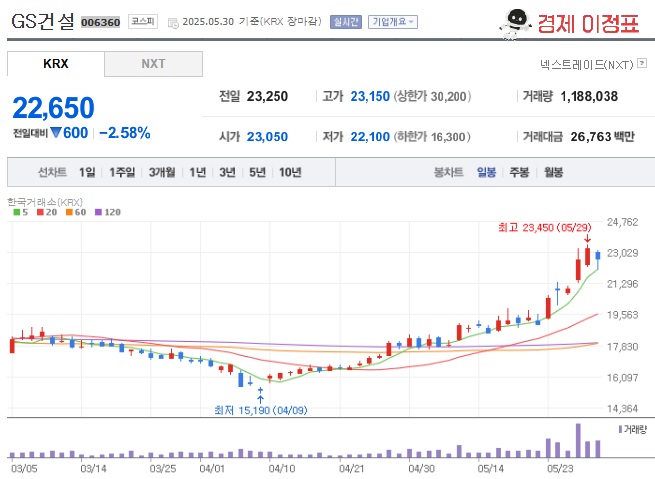
Task: Click the 한국거래소(KRX) chart label
Action: point(45,202)
